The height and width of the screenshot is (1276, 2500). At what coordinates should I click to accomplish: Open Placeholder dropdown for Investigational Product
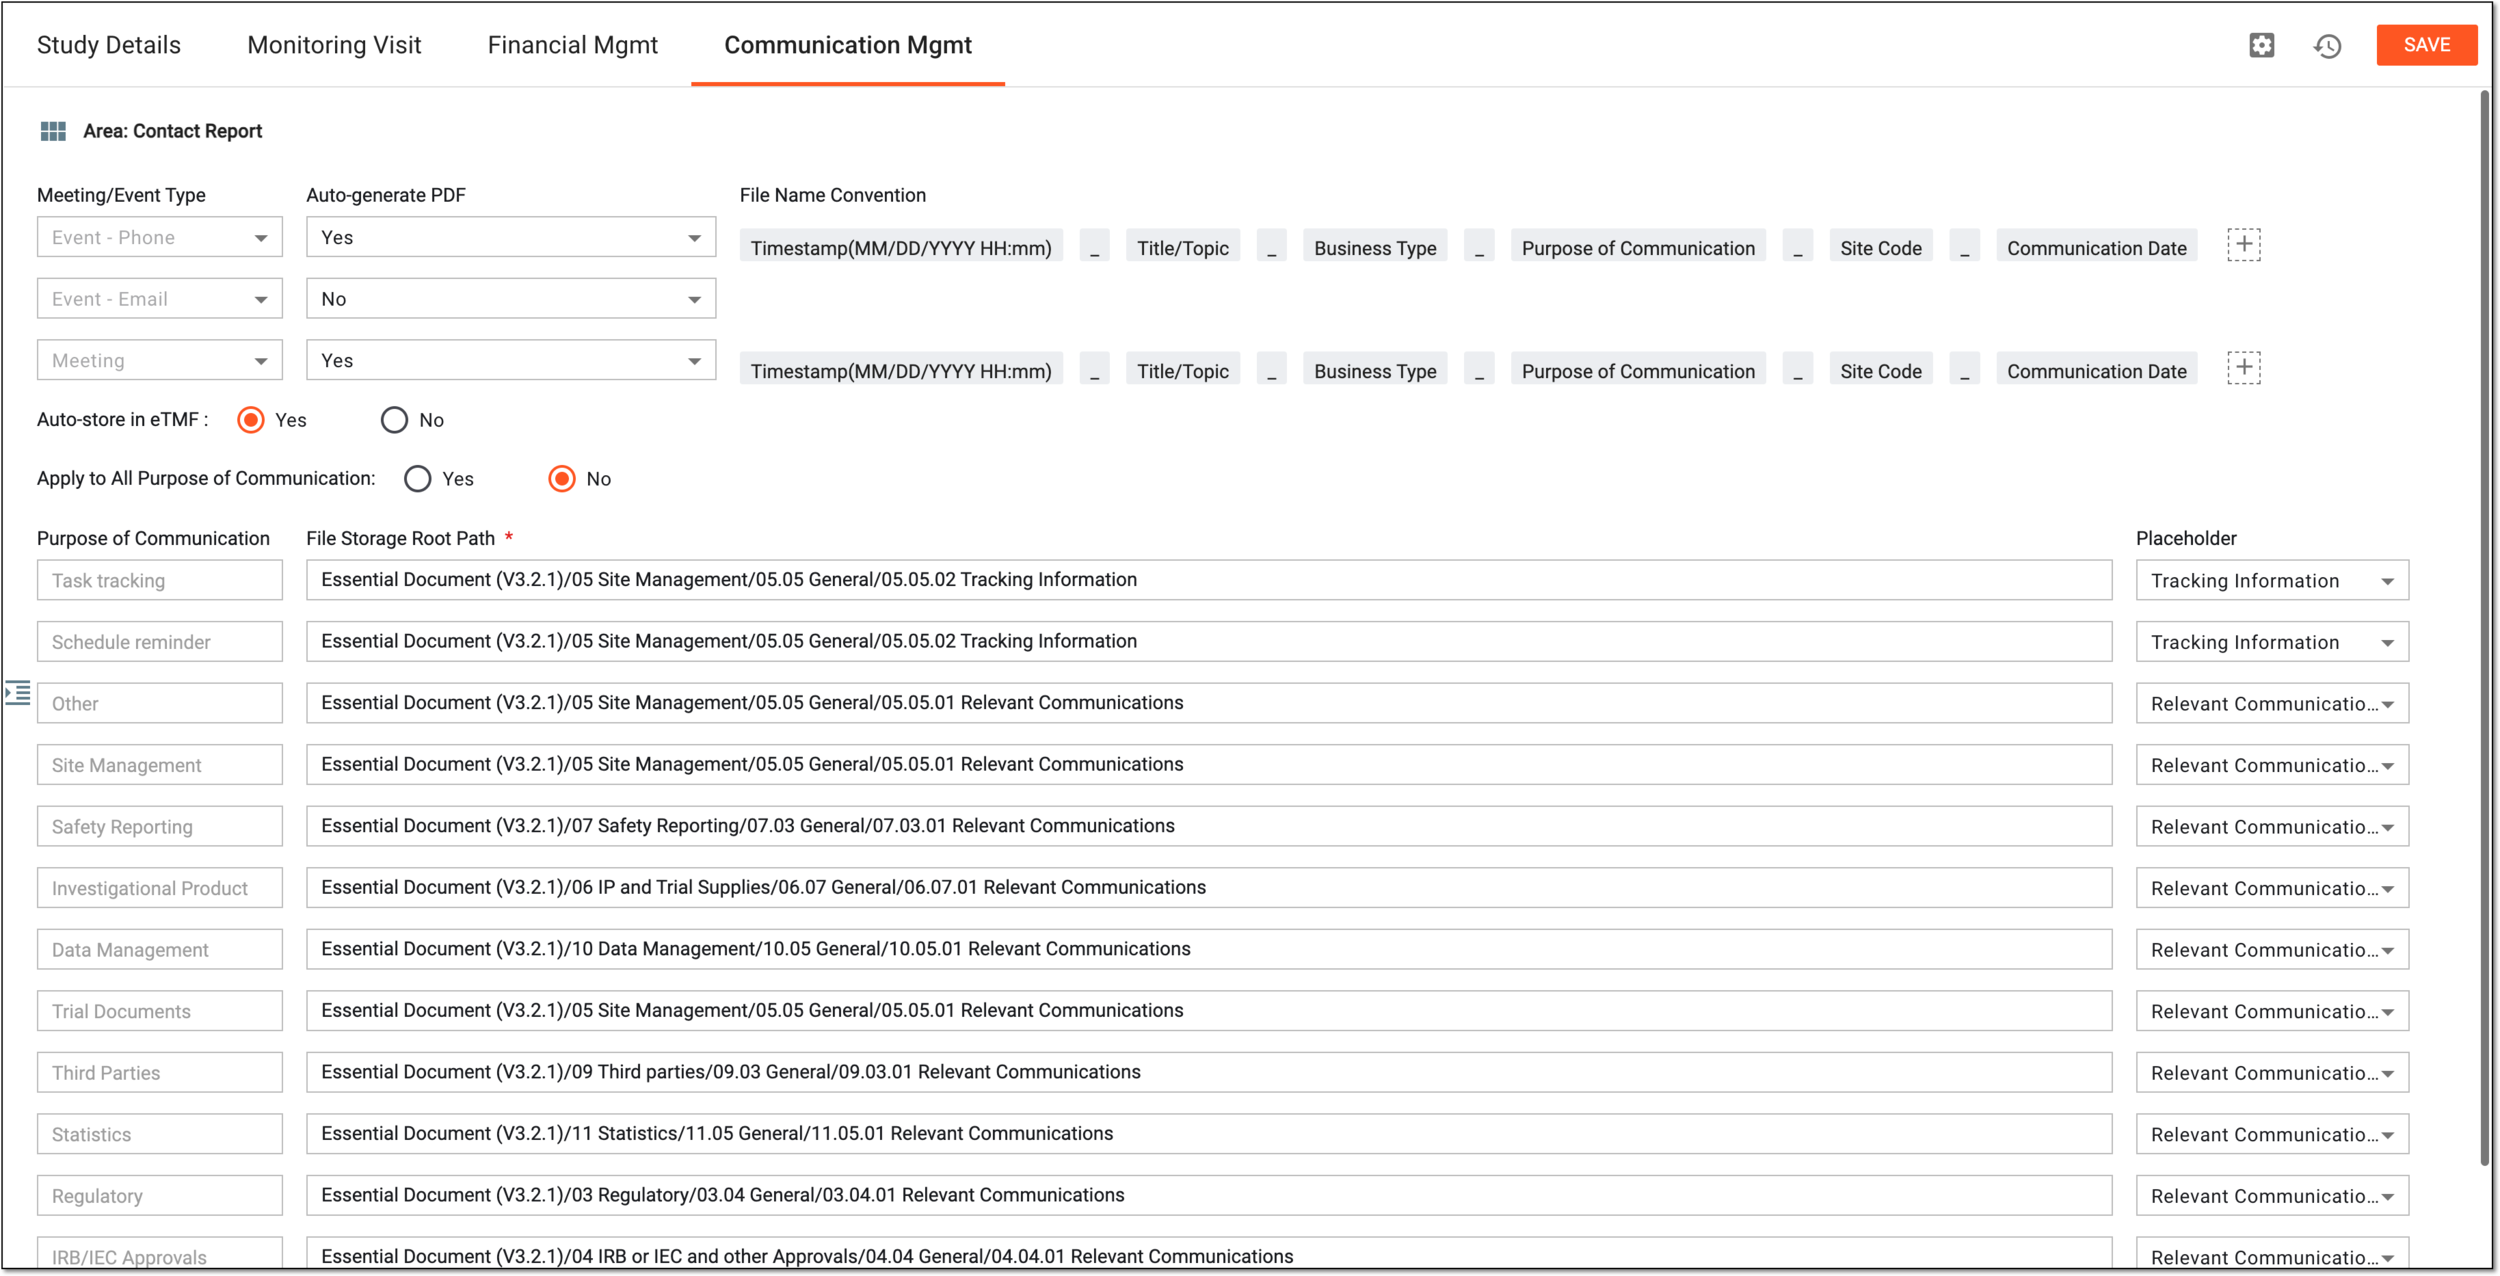click(2272, 888)
